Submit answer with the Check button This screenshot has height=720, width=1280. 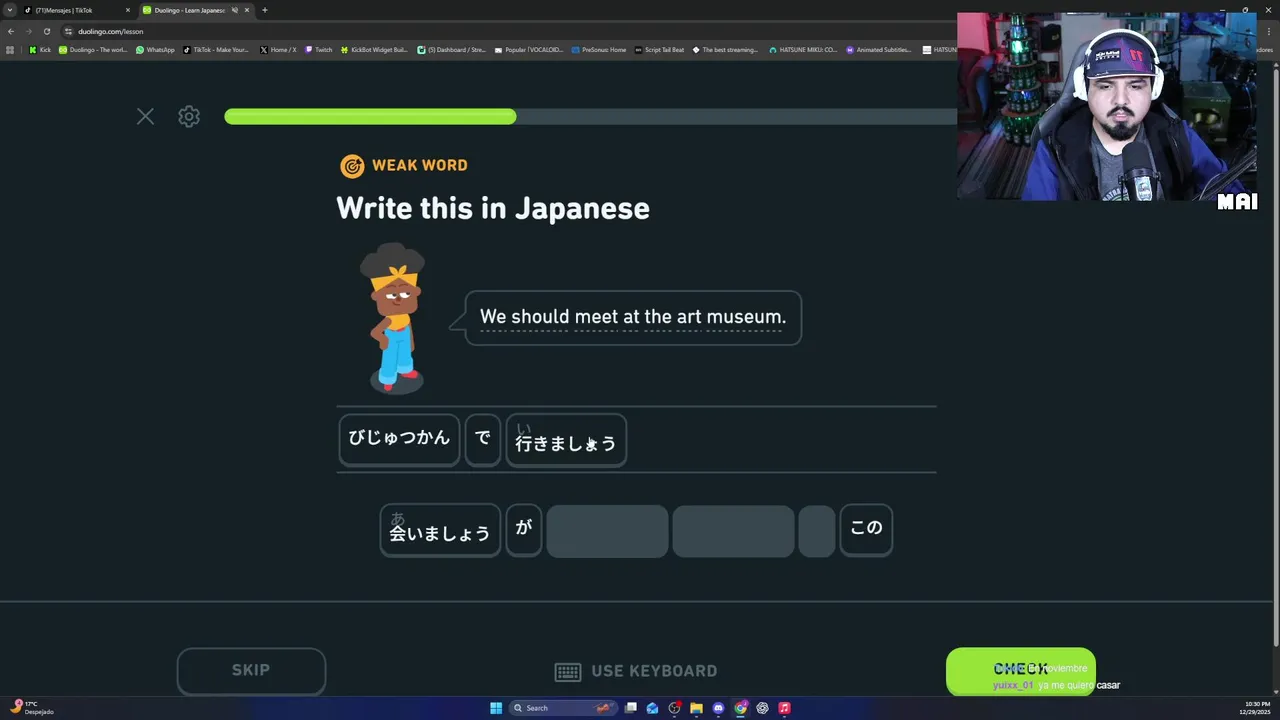(1021, 670)
